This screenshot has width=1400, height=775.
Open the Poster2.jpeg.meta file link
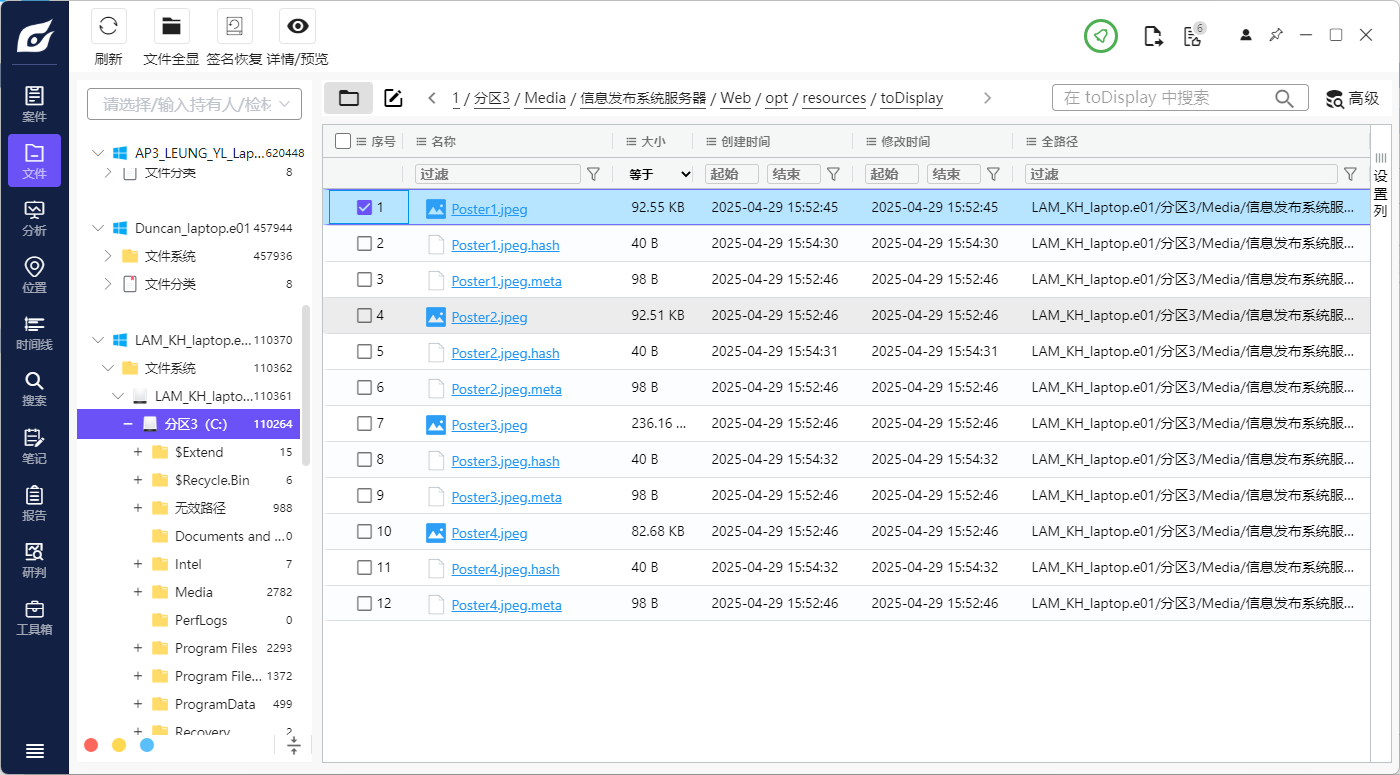pos(506,389)
